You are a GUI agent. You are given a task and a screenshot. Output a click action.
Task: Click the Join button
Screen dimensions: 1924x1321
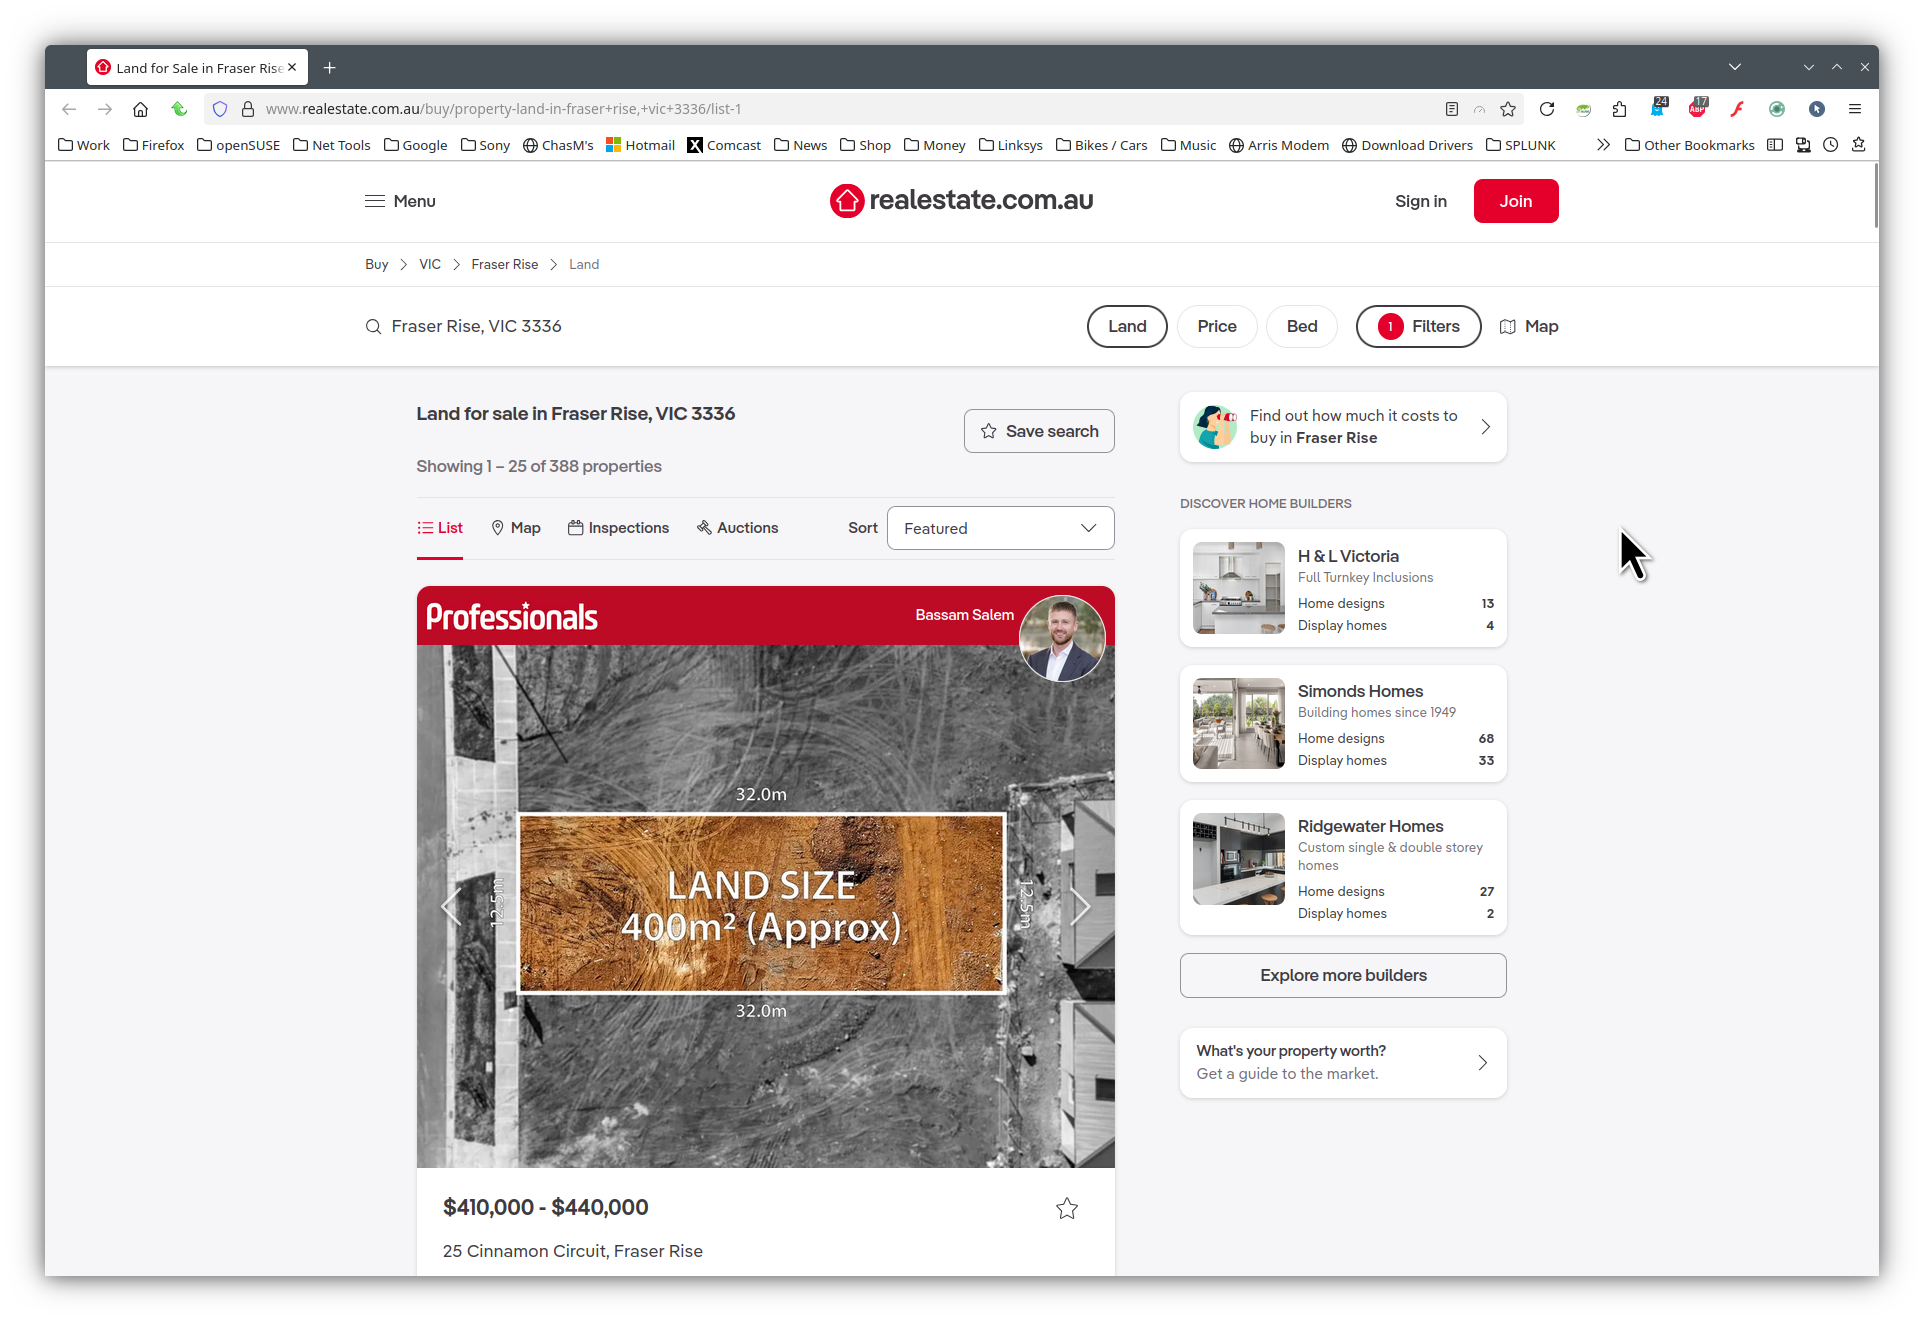[x=1516, y=201]
